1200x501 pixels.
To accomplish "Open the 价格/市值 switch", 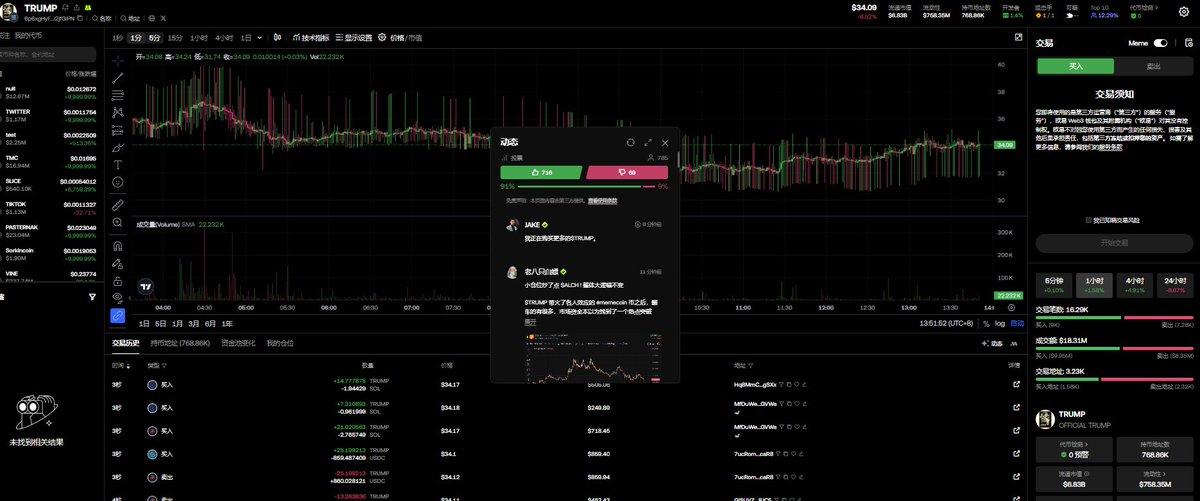I will pyautogui.click(x=405, y=37).
